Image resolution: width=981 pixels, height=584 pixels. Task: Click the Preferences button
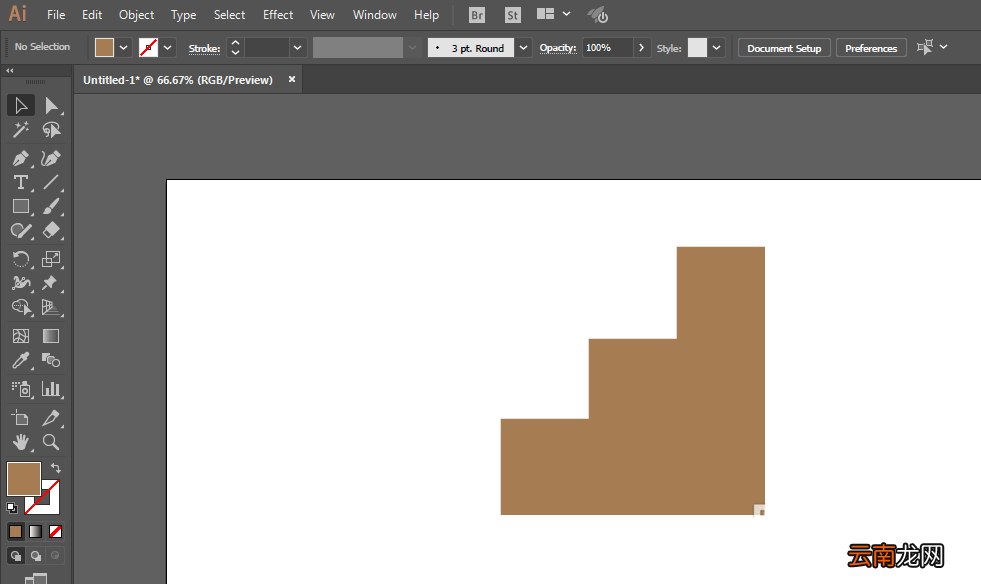[871, 48]
